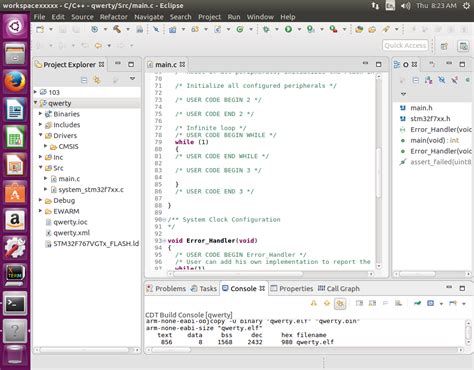Open the Debug dropdown arrow
This screenshot has height=370, width=474.
click(277, 29)
